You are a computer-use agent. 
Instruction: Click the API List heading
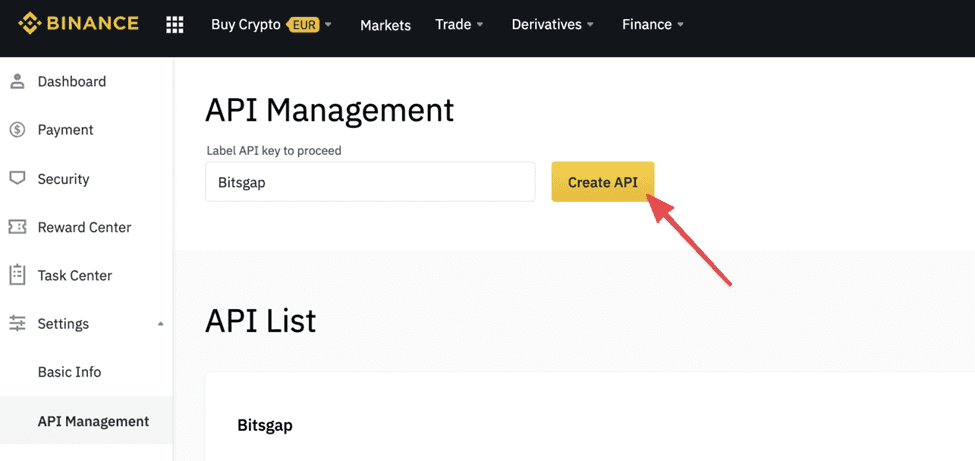(261, 321)
